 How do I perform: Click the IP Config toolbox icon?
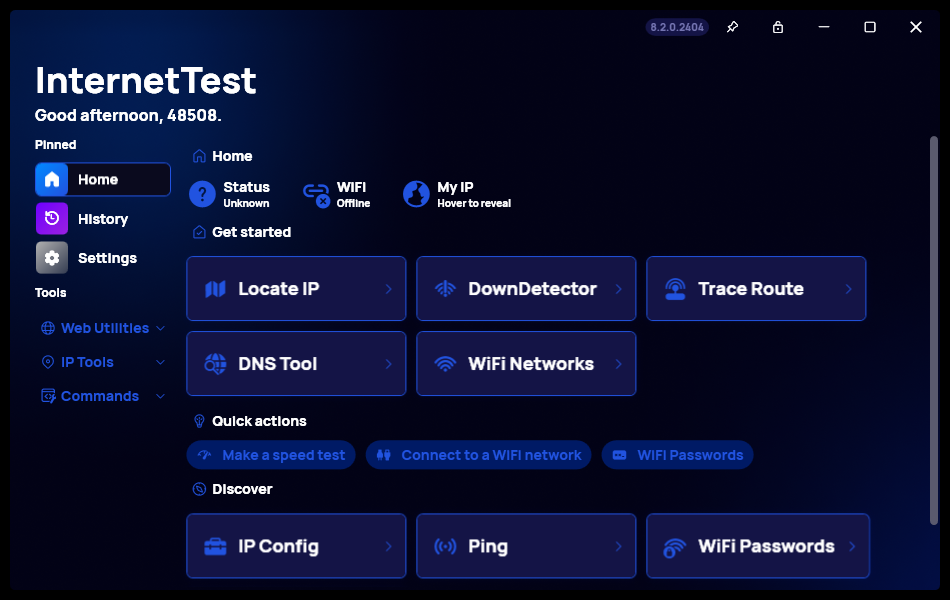pos(215,547)
